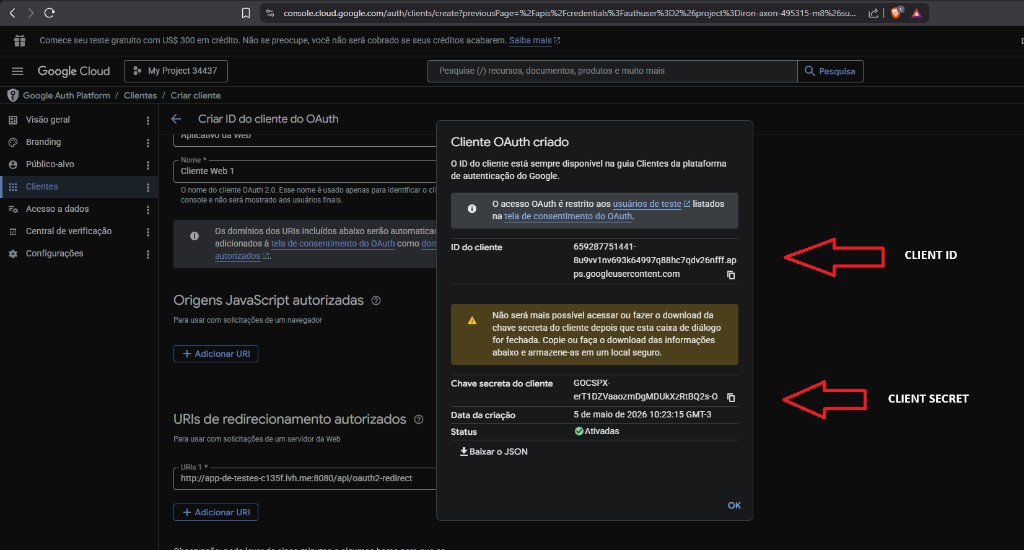Open Configurações in sidebar
This screenshot has height=550, width=1024.
(x=54, y=253)
